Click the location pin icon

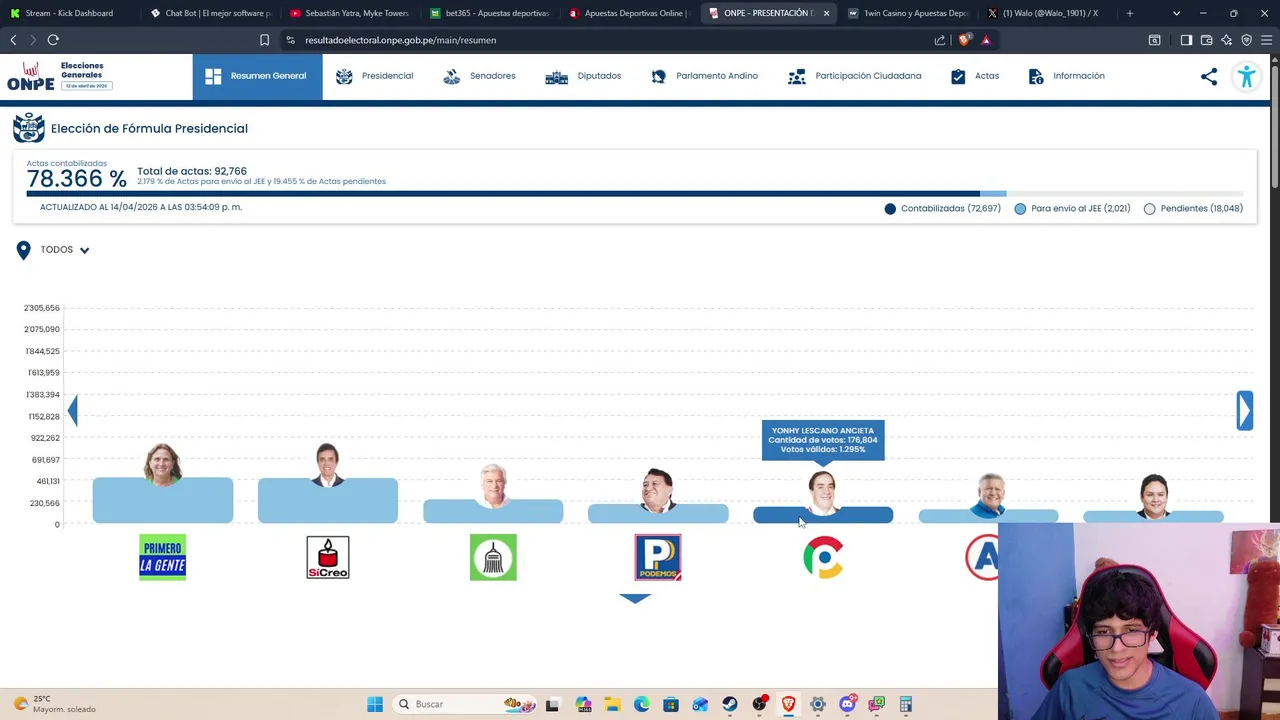tap(24, 250)
